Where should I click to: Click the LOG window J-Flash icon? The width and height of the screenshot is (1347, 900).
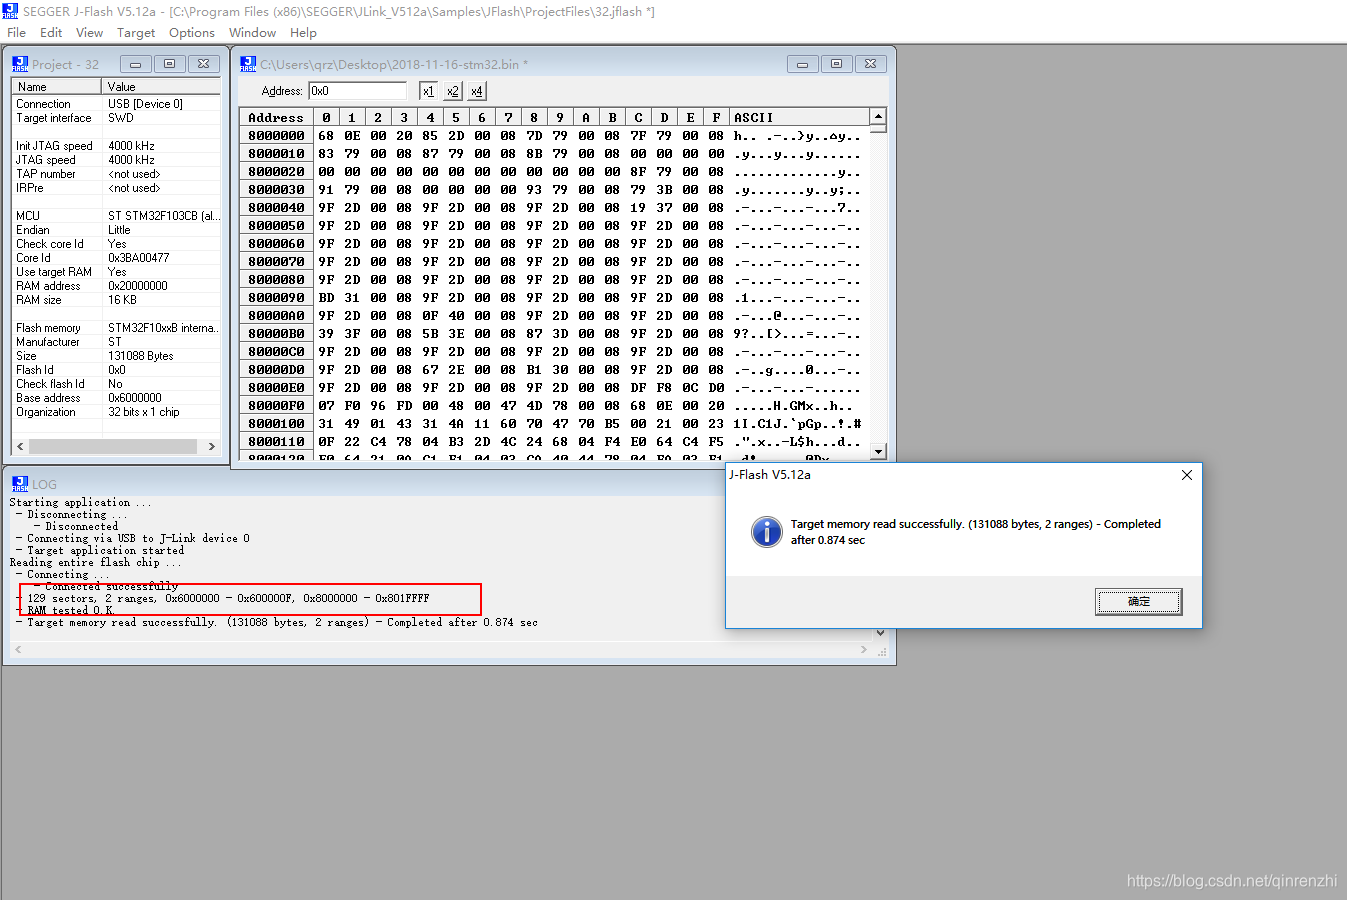pyautogui.click(x=20, y=484)
